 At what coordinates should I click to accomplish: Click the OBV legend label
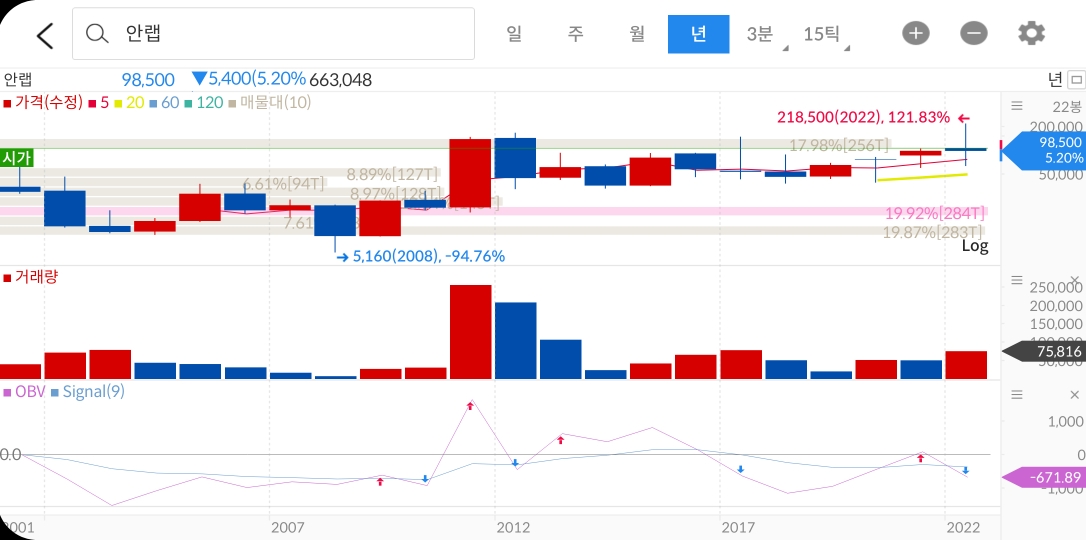pos(24,392)
